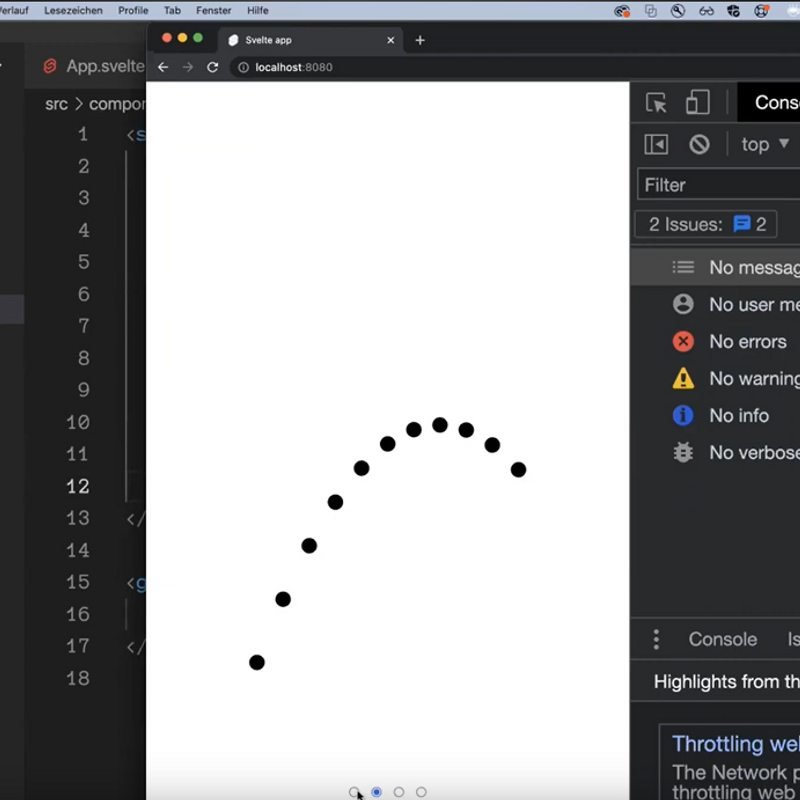
Task: Go back in browser history
Action: click(x=163, y=67)
